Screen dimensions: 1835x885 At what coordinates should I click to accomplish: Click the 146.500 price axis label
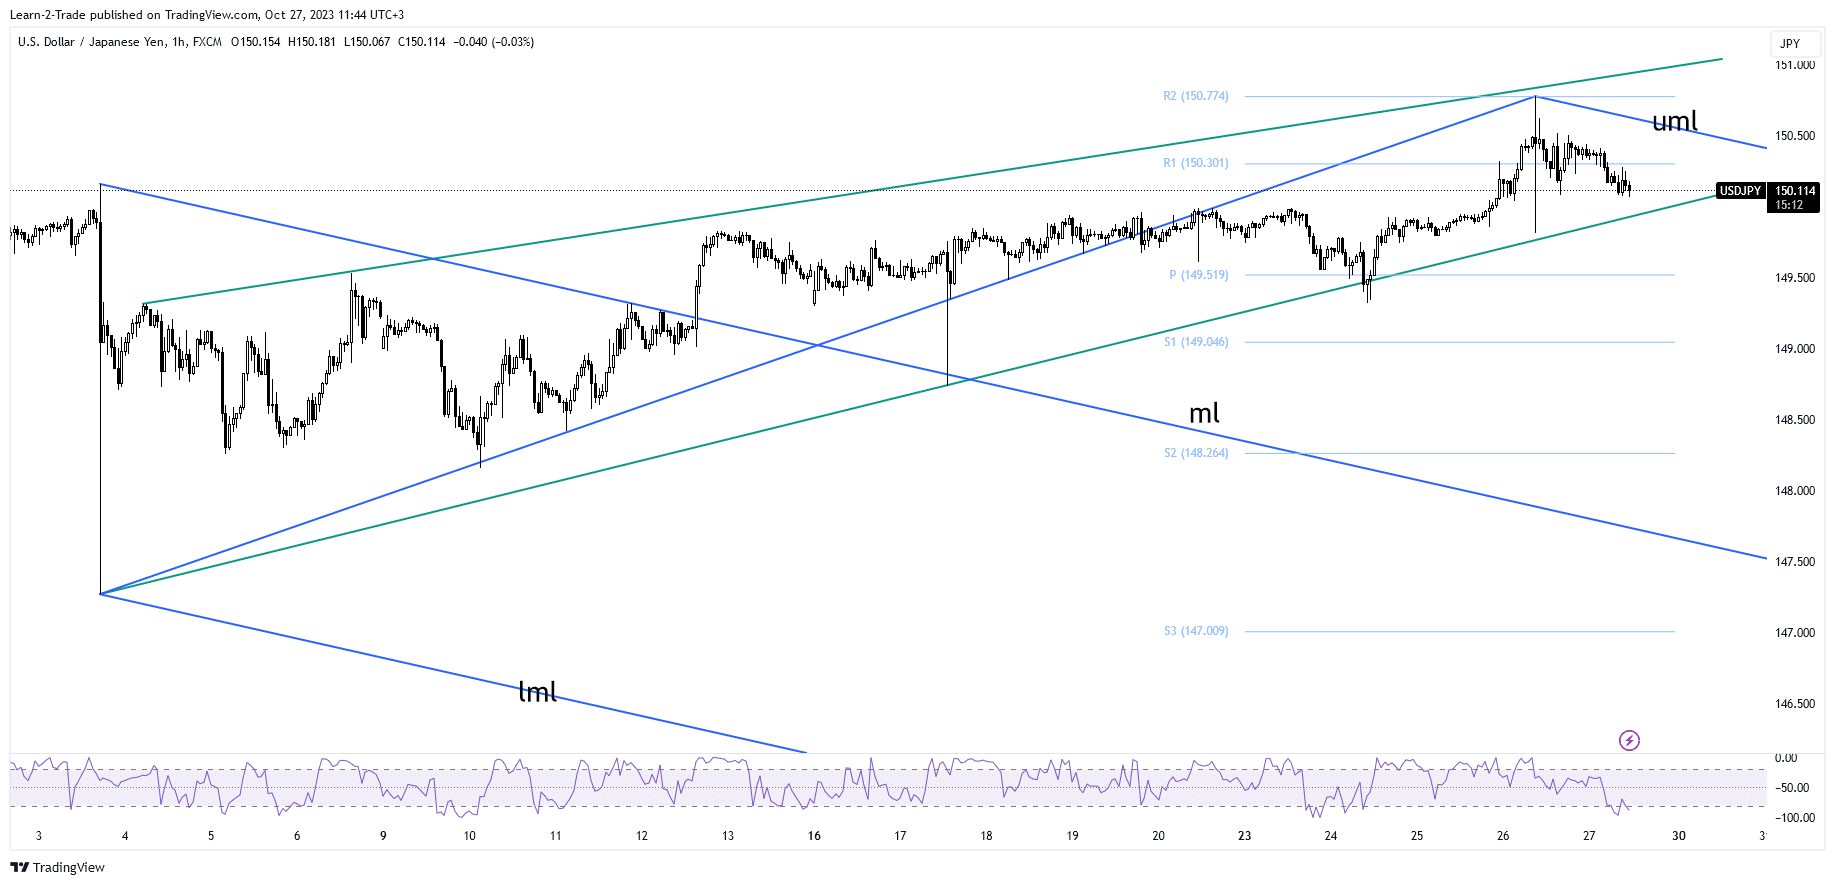(x=1795, y=704)
